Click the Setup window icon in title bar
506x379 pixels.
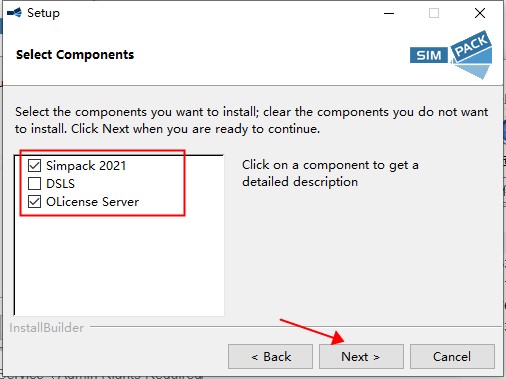click(x=14, y=13)
